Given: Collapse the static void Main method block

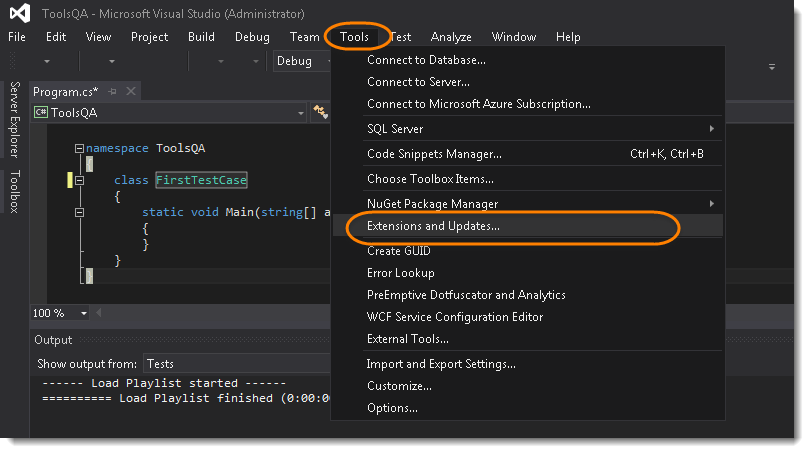Looking at the screenshot, I should coord(79,213).
